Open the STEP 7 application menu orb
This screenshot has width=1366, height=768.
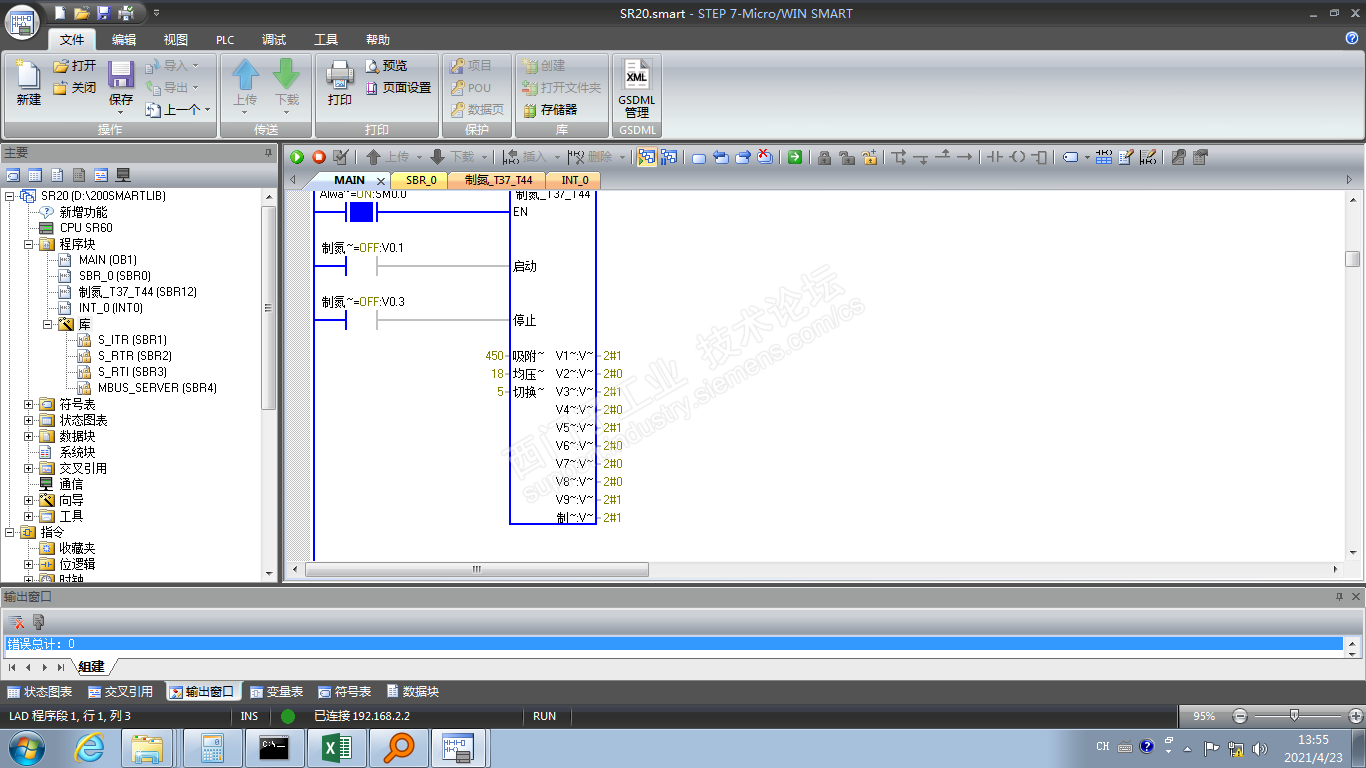coord(21,22)
